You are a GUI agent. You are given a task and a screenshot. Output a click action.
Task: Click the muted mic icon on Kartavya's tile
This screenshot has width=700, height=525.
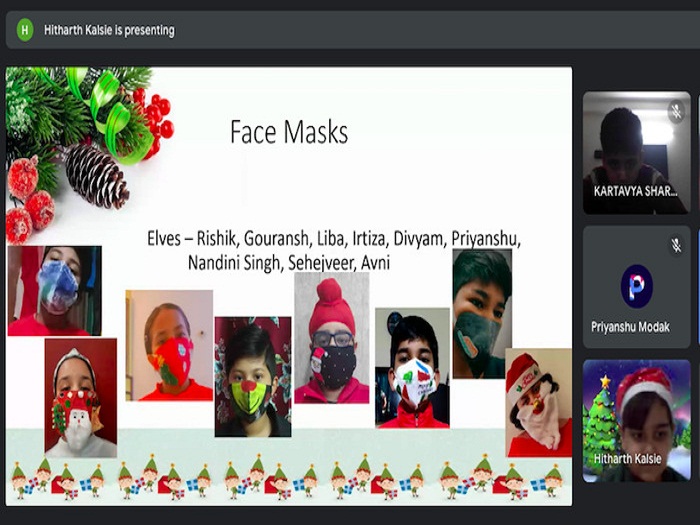(677, 111)
